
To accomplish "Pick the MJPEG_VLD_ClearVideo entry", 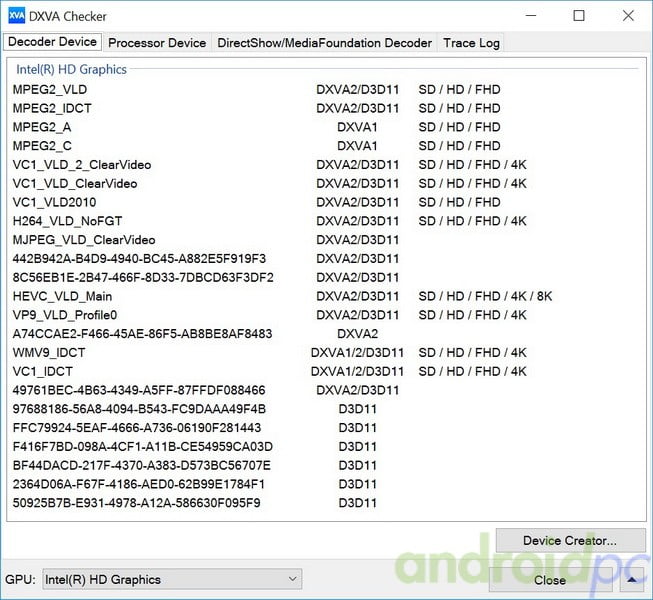I will (84, 240).
